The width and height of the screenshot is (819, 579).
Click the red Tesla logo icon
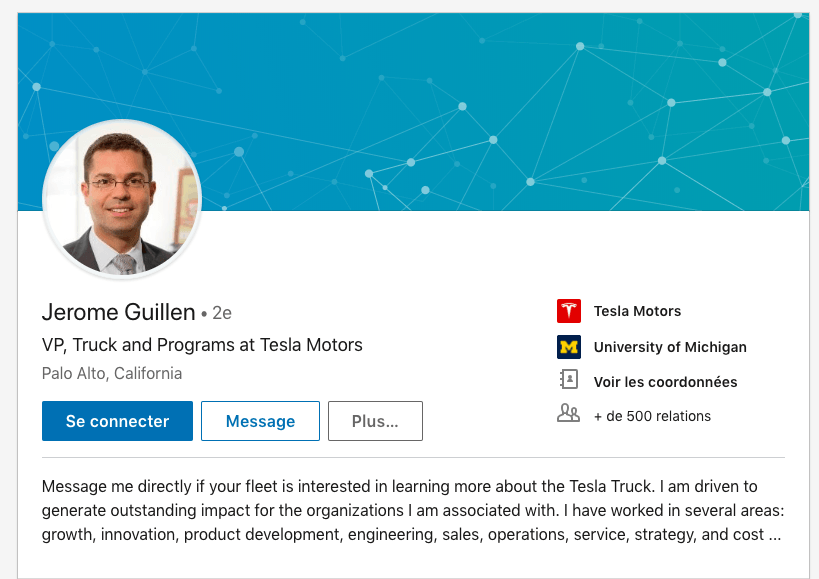(x=569, y=311)
